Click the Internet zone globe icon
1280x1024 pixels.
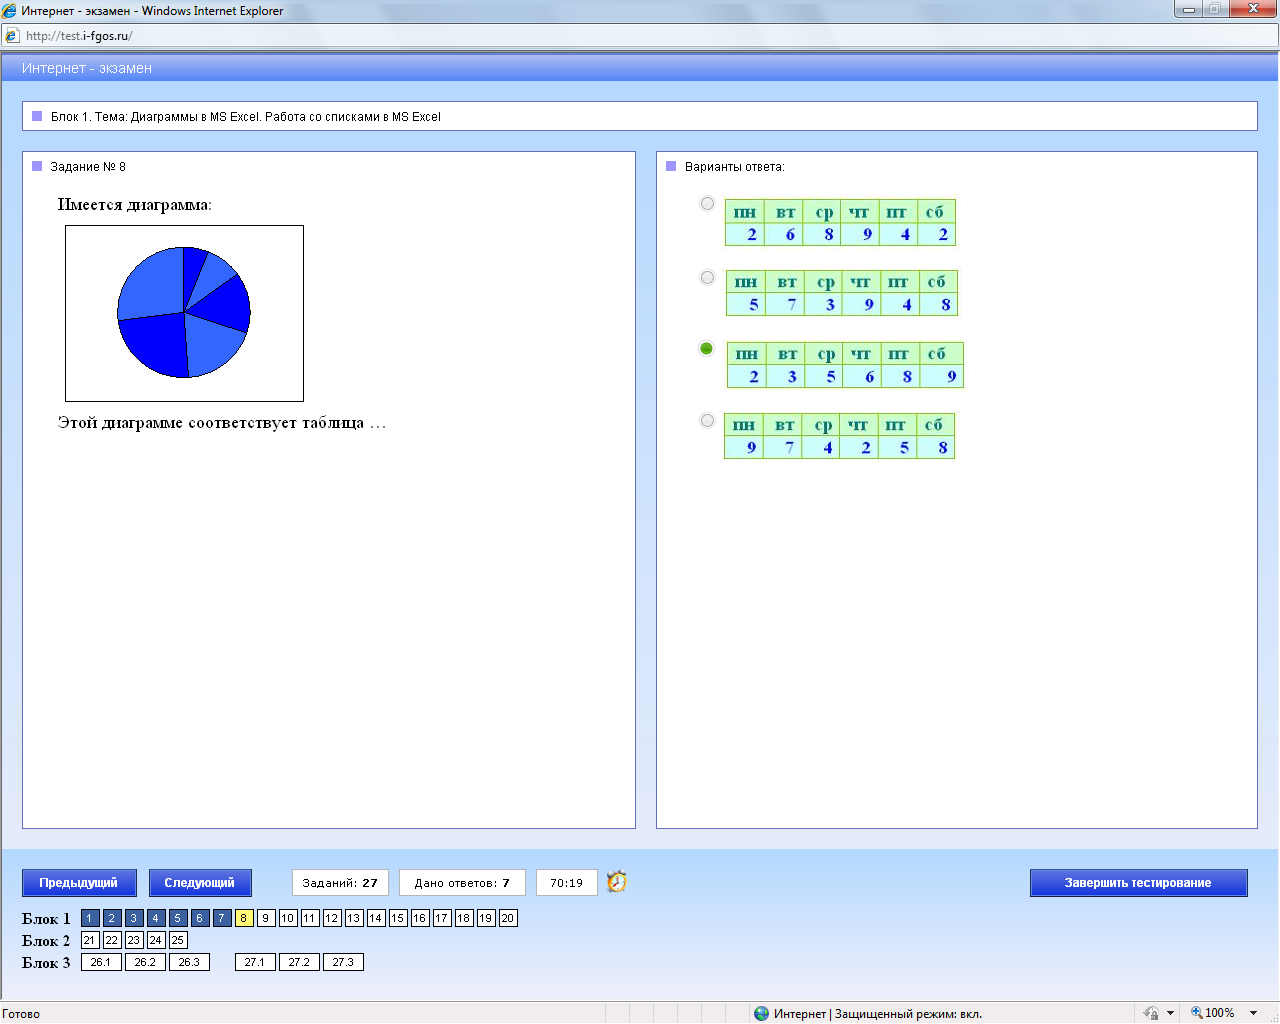click(762, 1013)
